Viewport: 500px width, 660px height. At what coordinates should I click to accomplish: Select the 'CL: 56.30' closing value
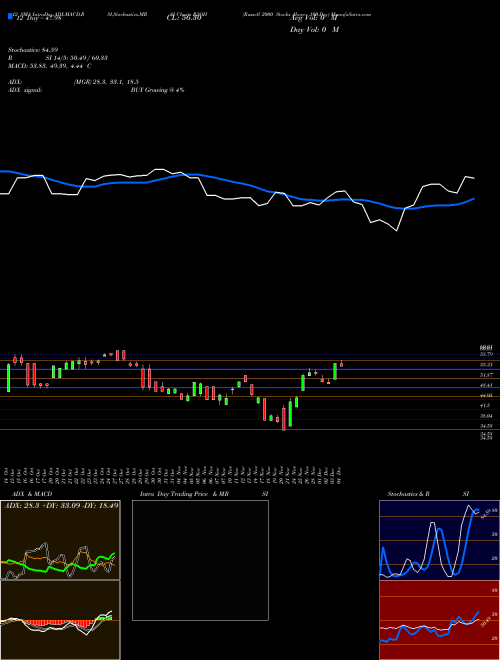click(x=184, y=19)
